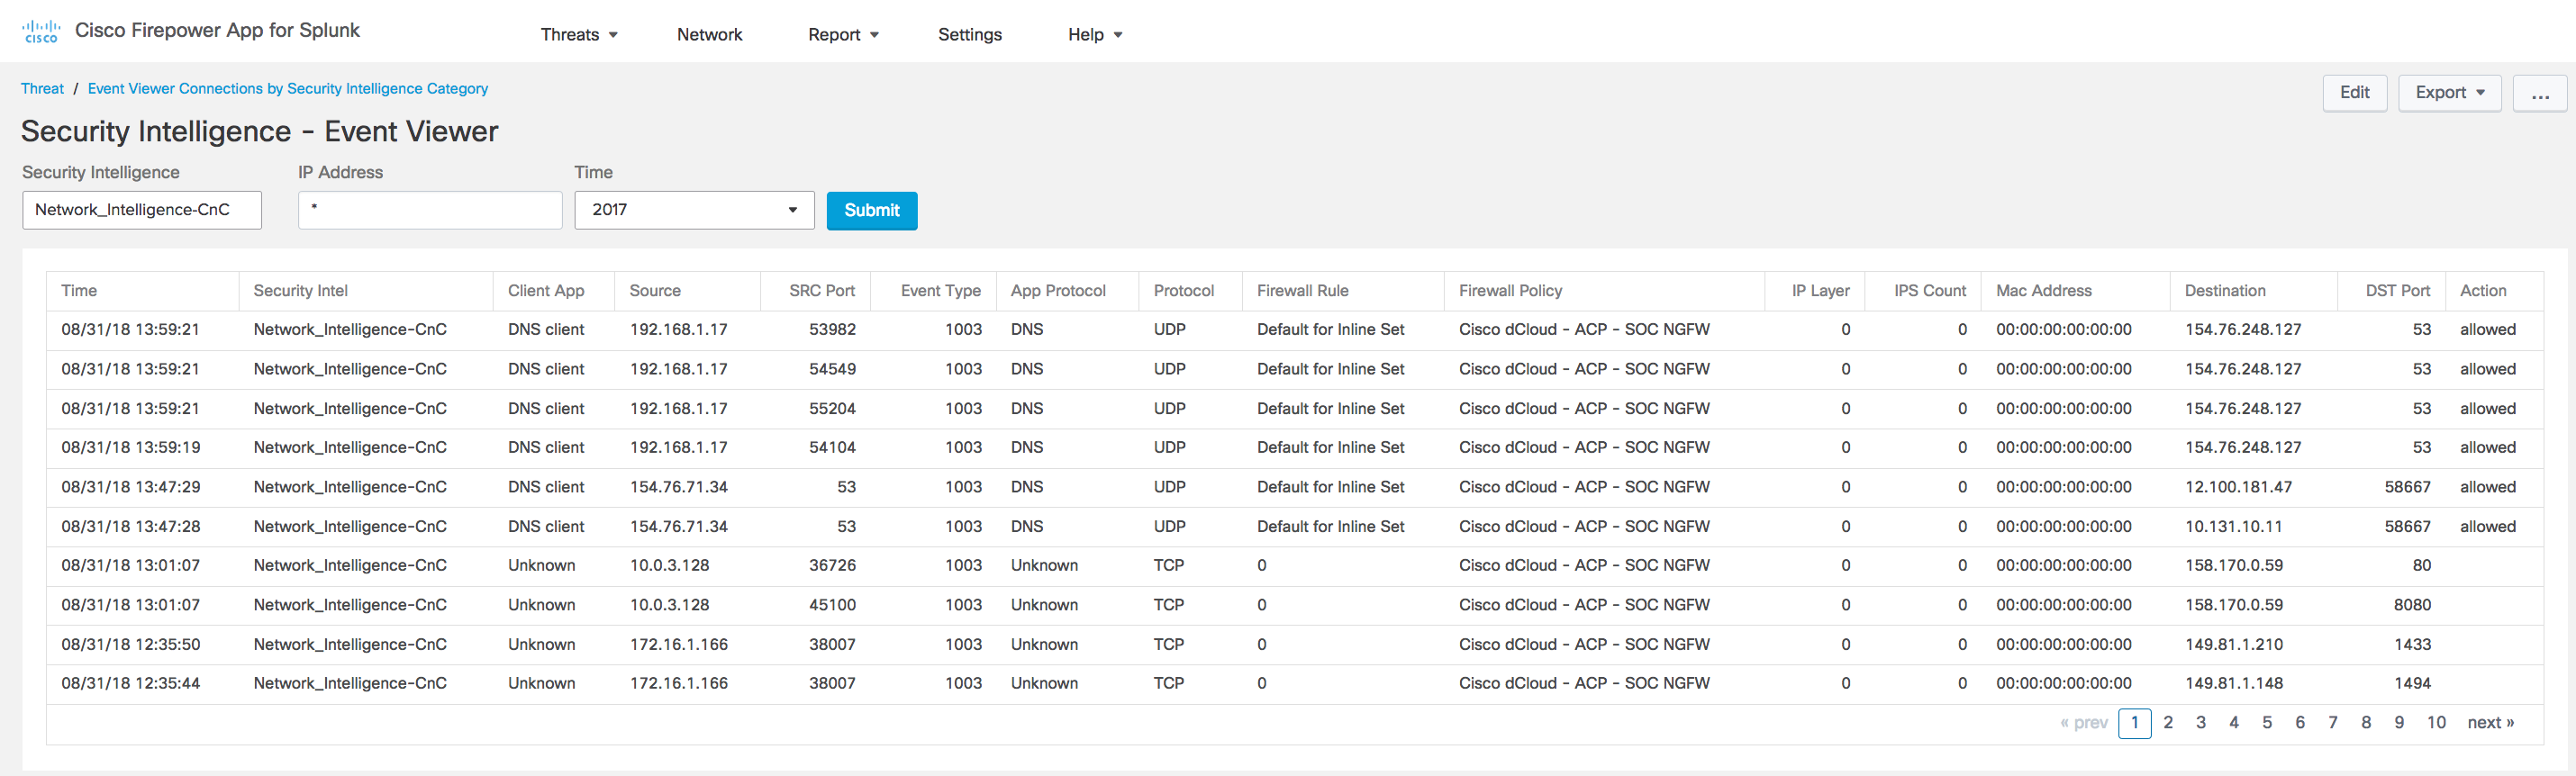2576x776 pixels.
Task: Click the Edit button
Action: coord(2354,93)
